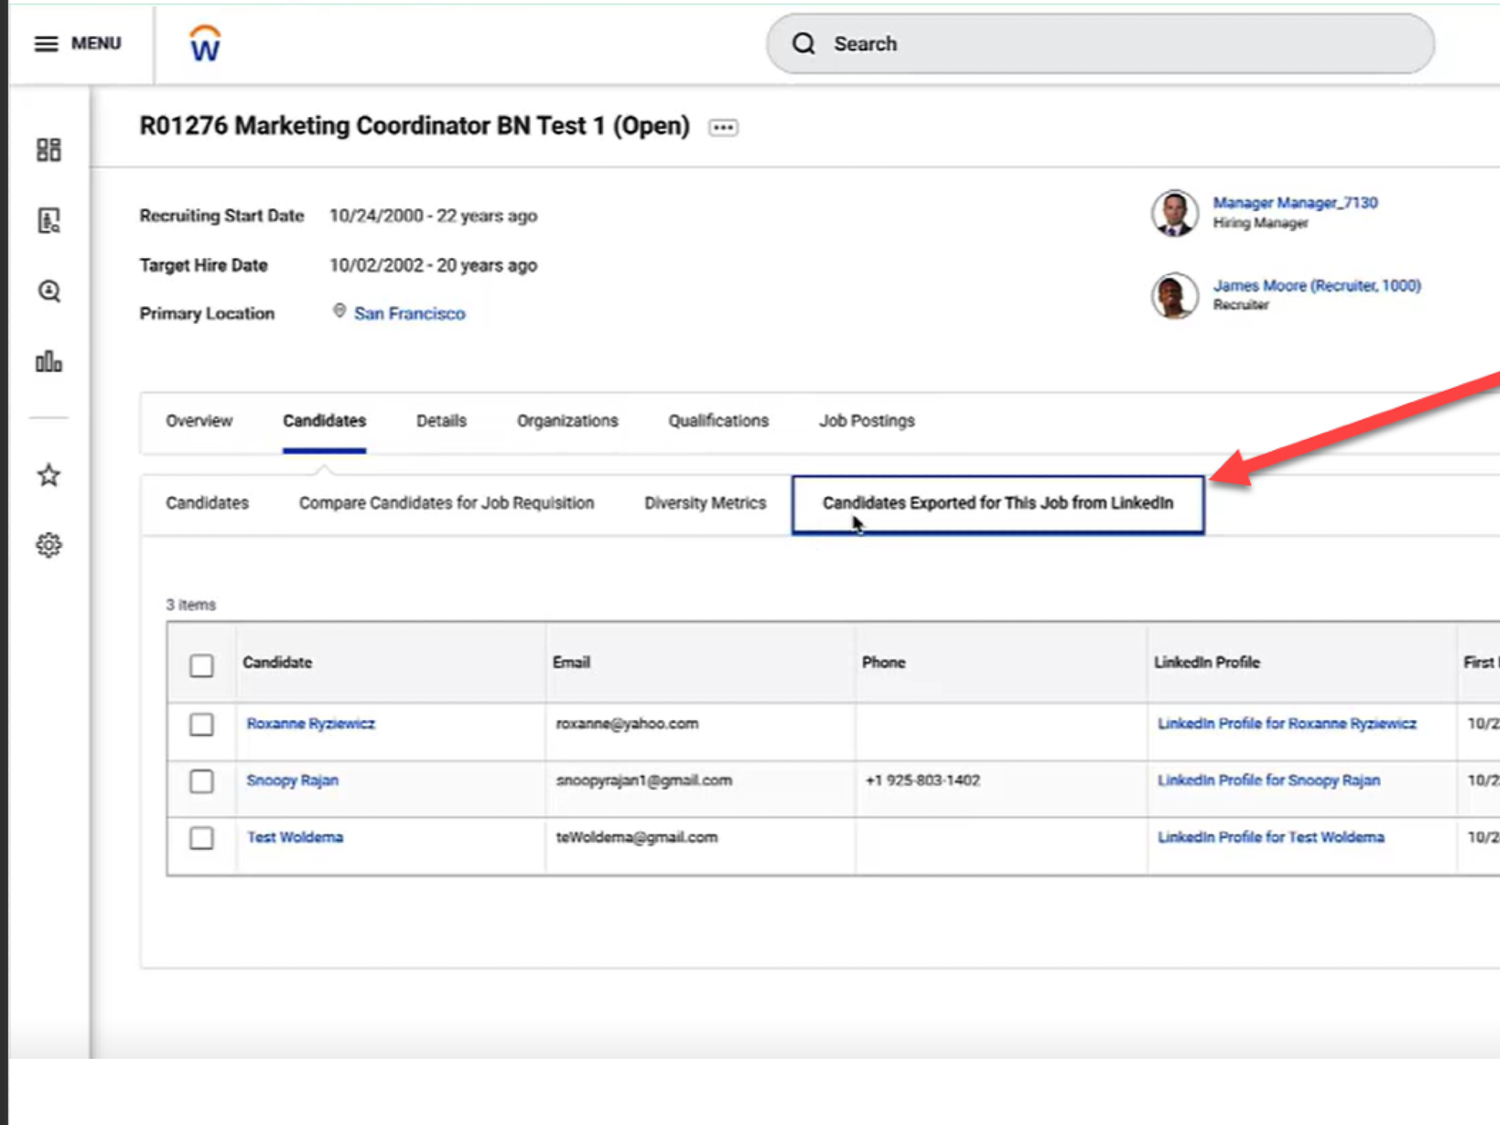Click the search magnifier in the search bar
Image resolution: width=1500 pixels, height=1125 pixels.
pyautogui.click(x=803, y=43)
